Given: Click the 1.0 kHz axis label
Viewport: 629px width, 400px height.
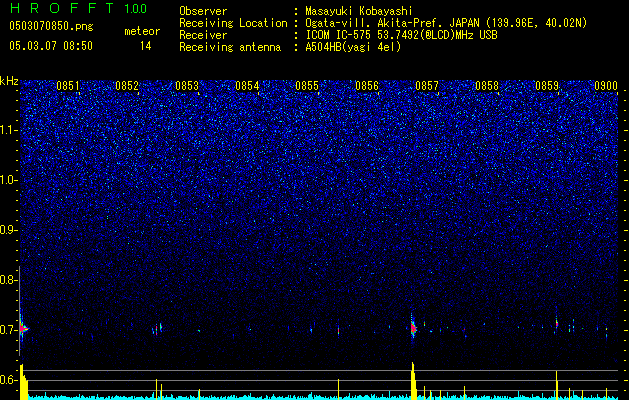Looking at the screenshot, I should click(x=9, y=180).
